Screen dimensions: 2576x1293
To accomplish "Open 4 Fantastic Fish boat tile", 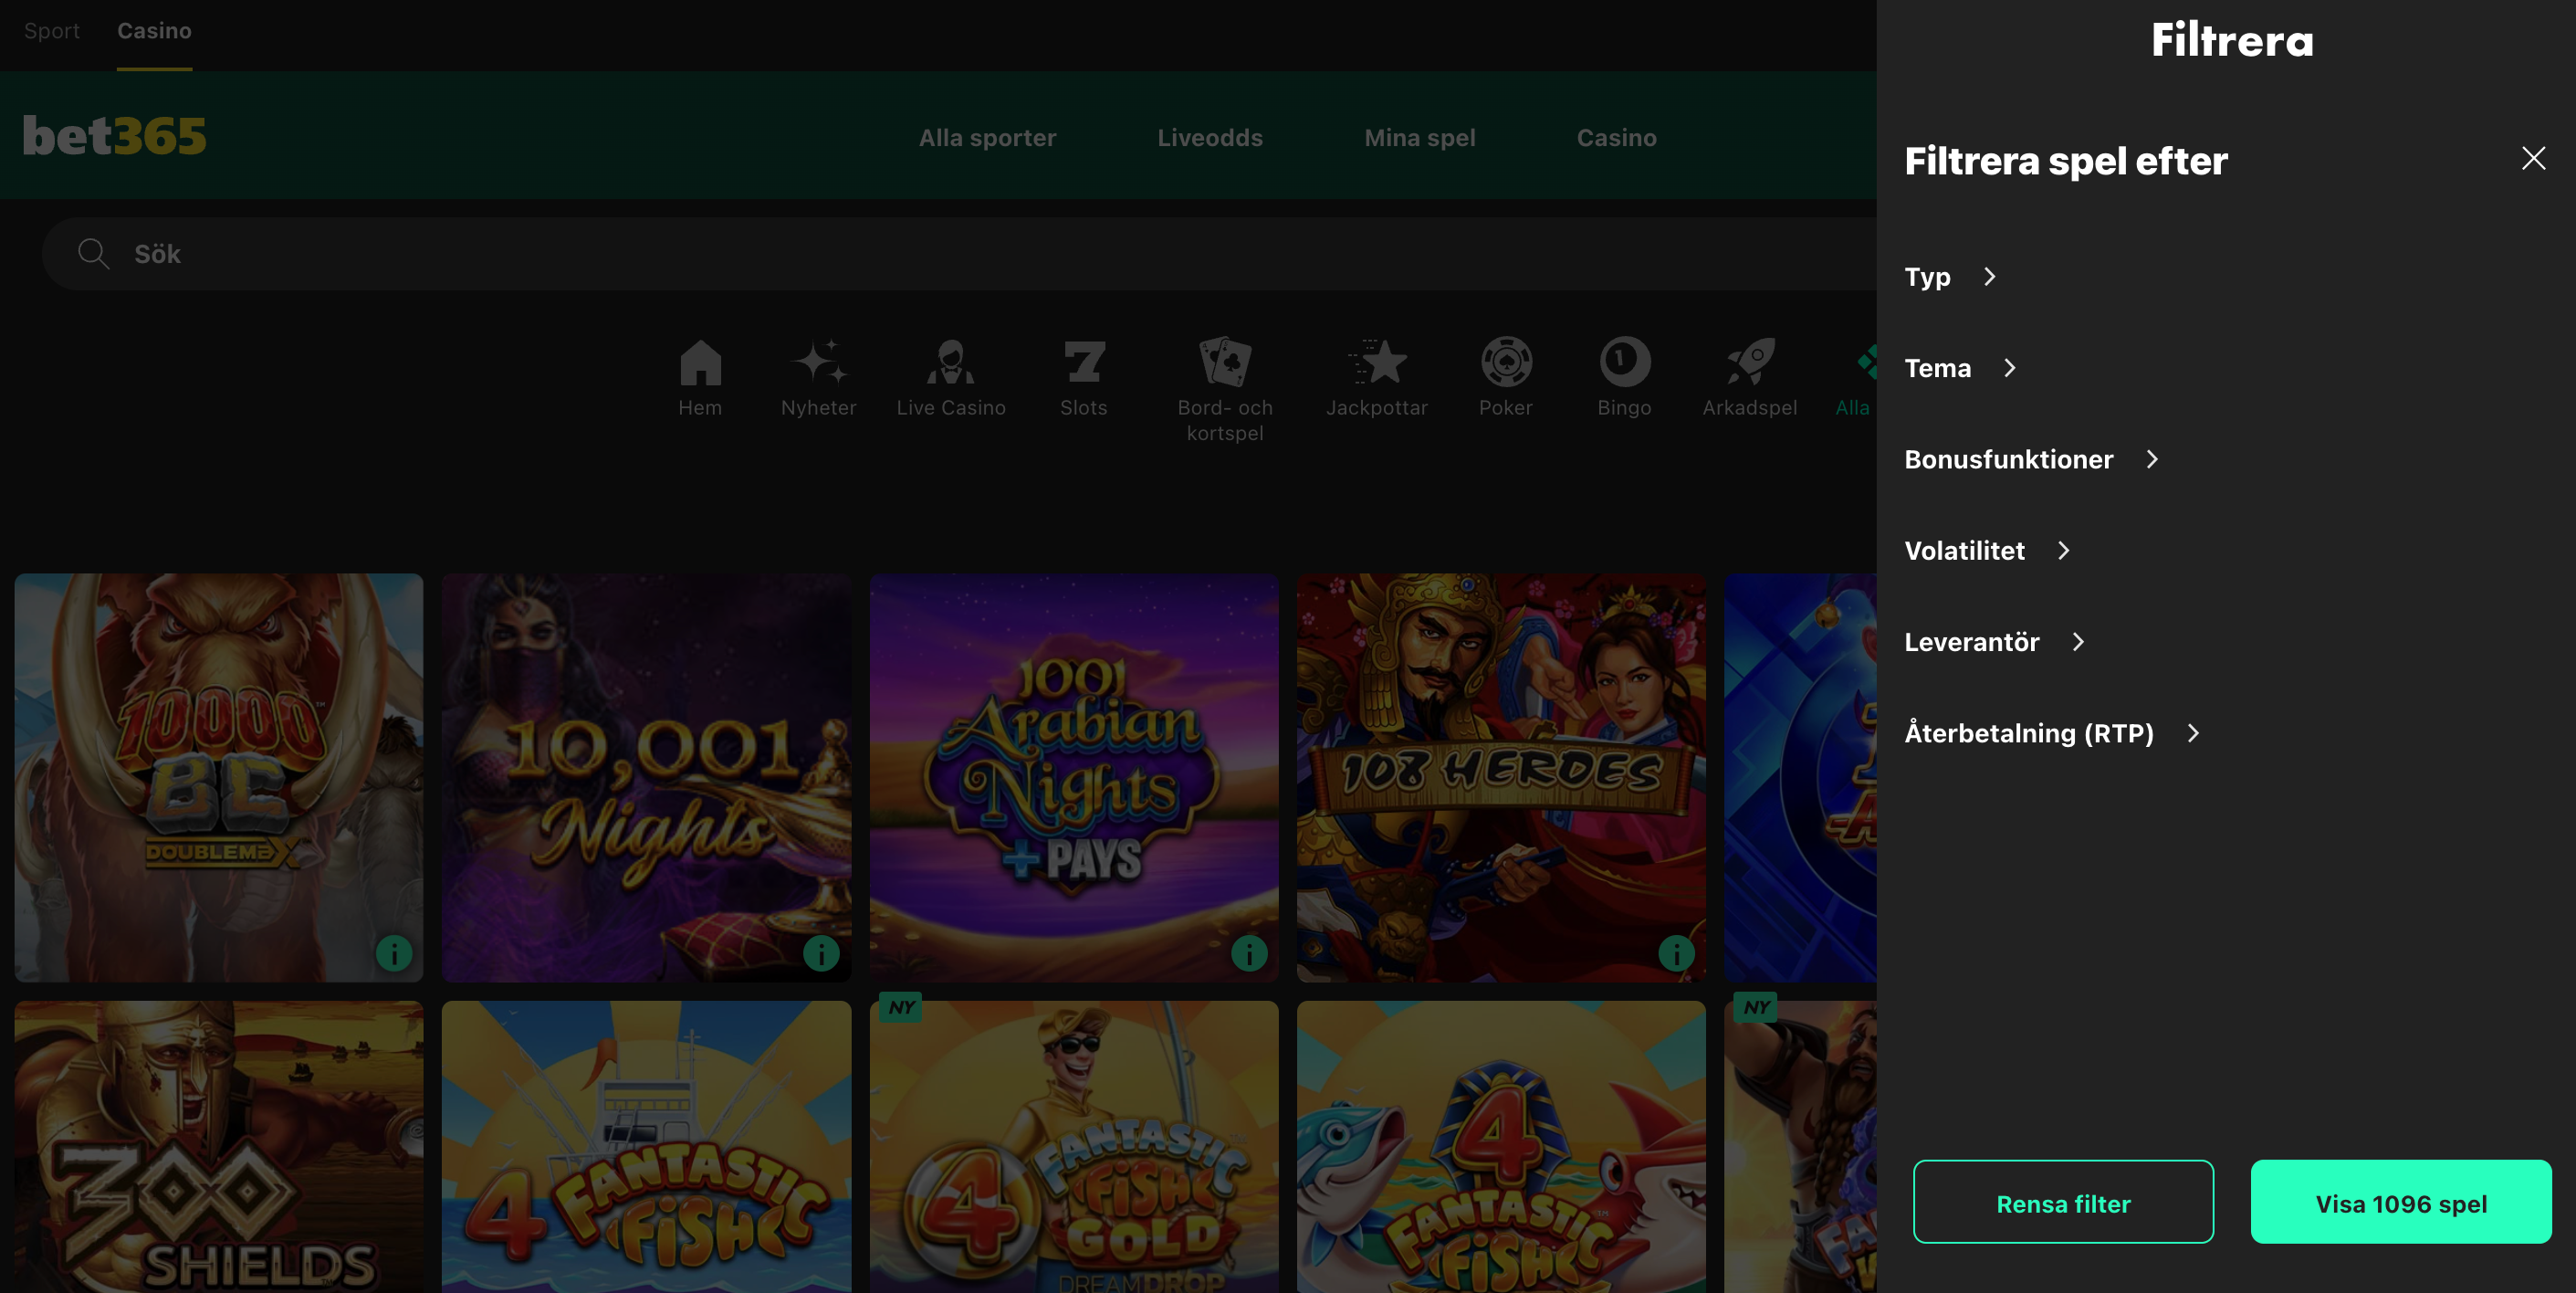I will coord(647,1147).
